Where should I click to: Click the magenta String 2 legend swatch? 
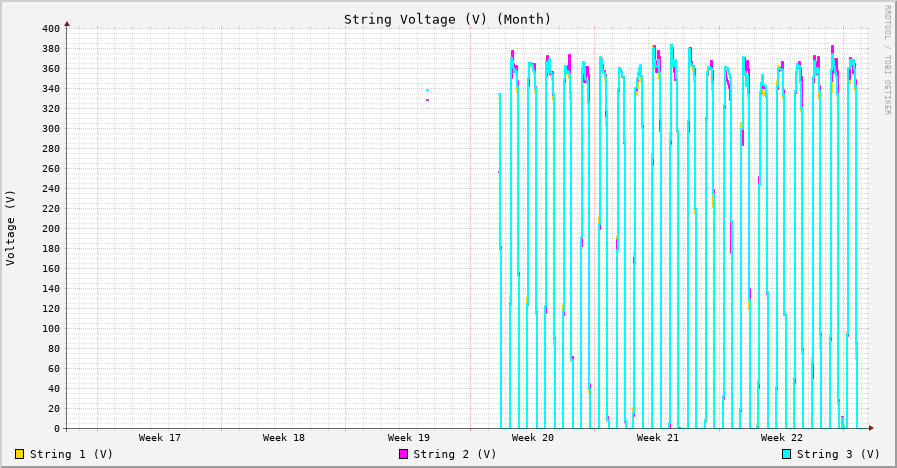pos(403,454)
